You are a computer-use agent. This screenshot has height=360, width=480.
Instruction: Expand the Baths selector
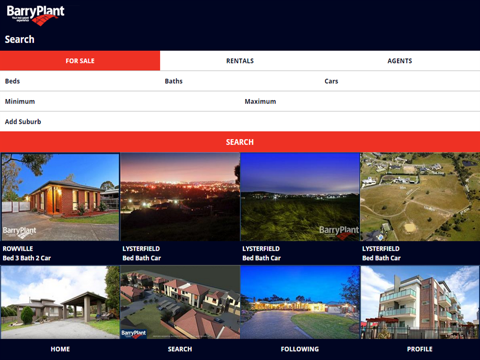[240, 81]
